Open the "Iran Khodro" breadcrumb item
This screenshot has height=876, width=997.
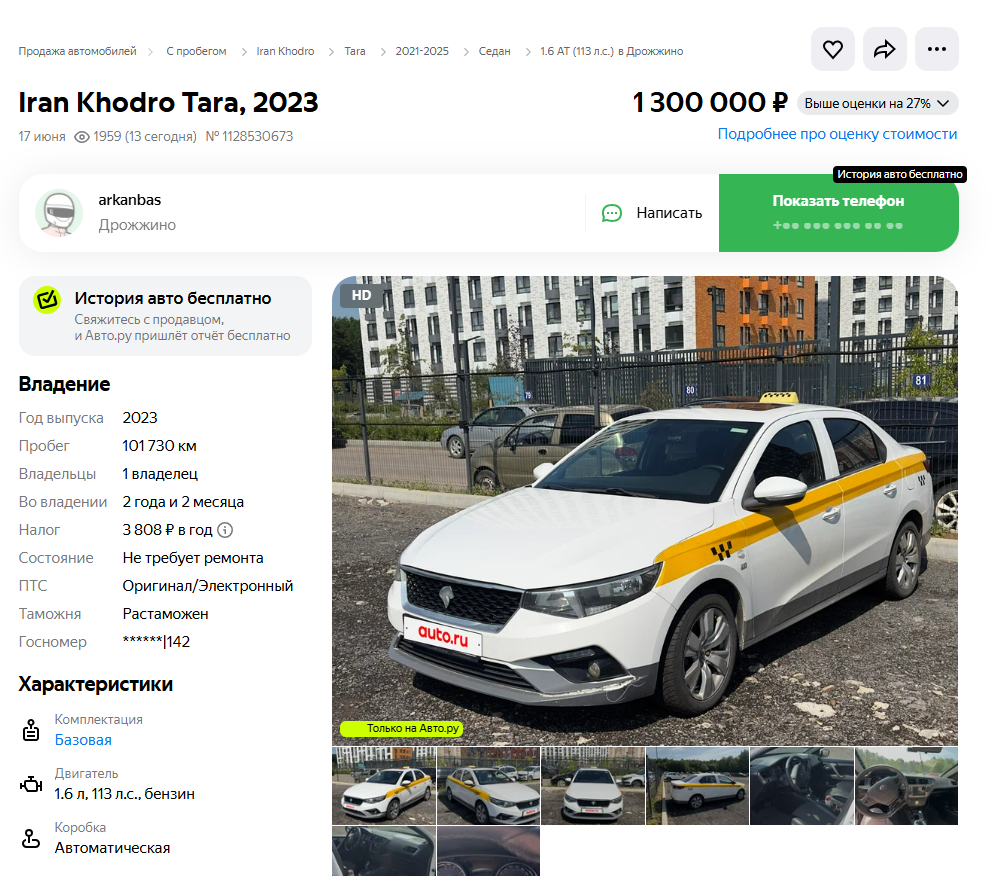[x=285, y=51]
